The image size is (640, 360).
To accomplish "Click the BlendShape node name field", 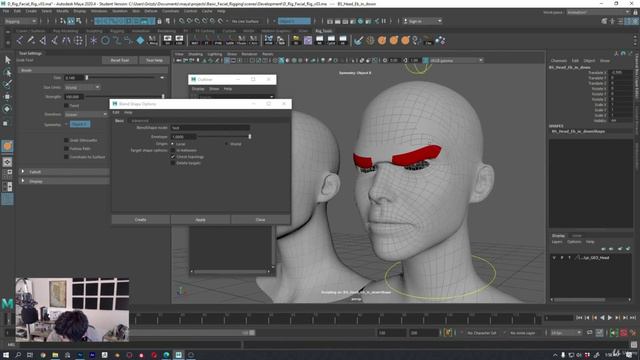I will [x=210, y=128].
